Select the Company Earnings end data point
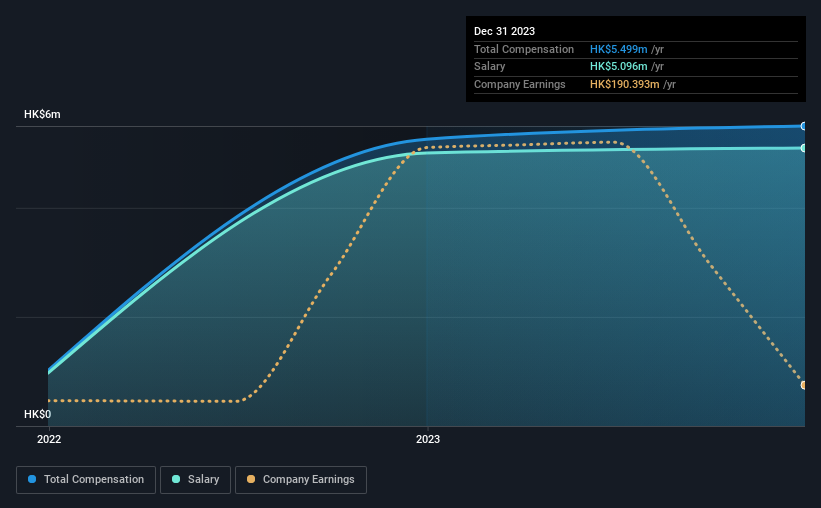The width and height of the screenshot is (821, 508). [804, 385]
